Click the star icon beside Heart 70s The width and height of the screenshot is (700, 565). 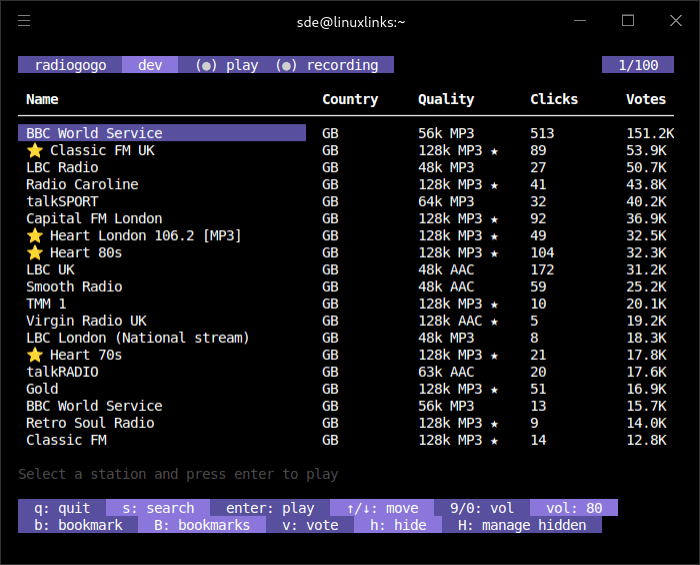(x=35, y=355)
